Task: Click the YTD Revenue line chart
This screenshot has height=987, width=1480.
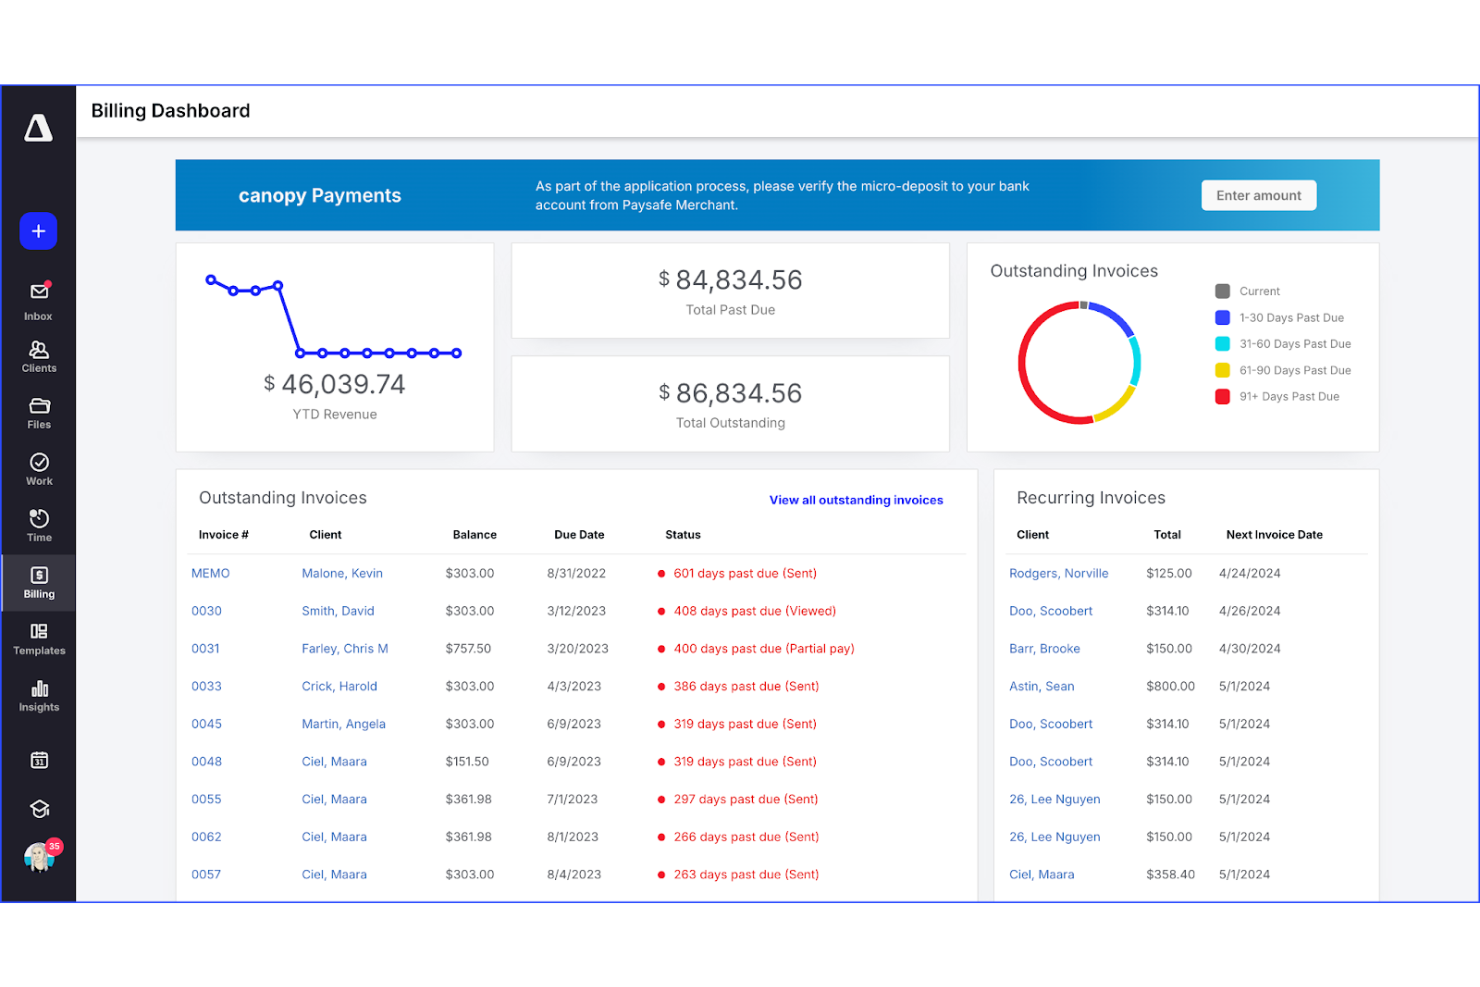Action: coord(334,317)
